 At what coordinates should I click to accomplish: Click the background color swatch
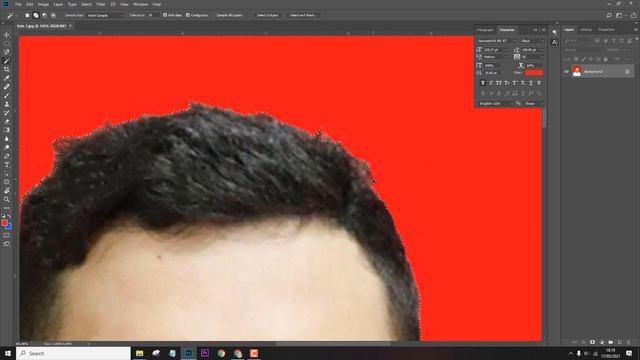[9, 226]
